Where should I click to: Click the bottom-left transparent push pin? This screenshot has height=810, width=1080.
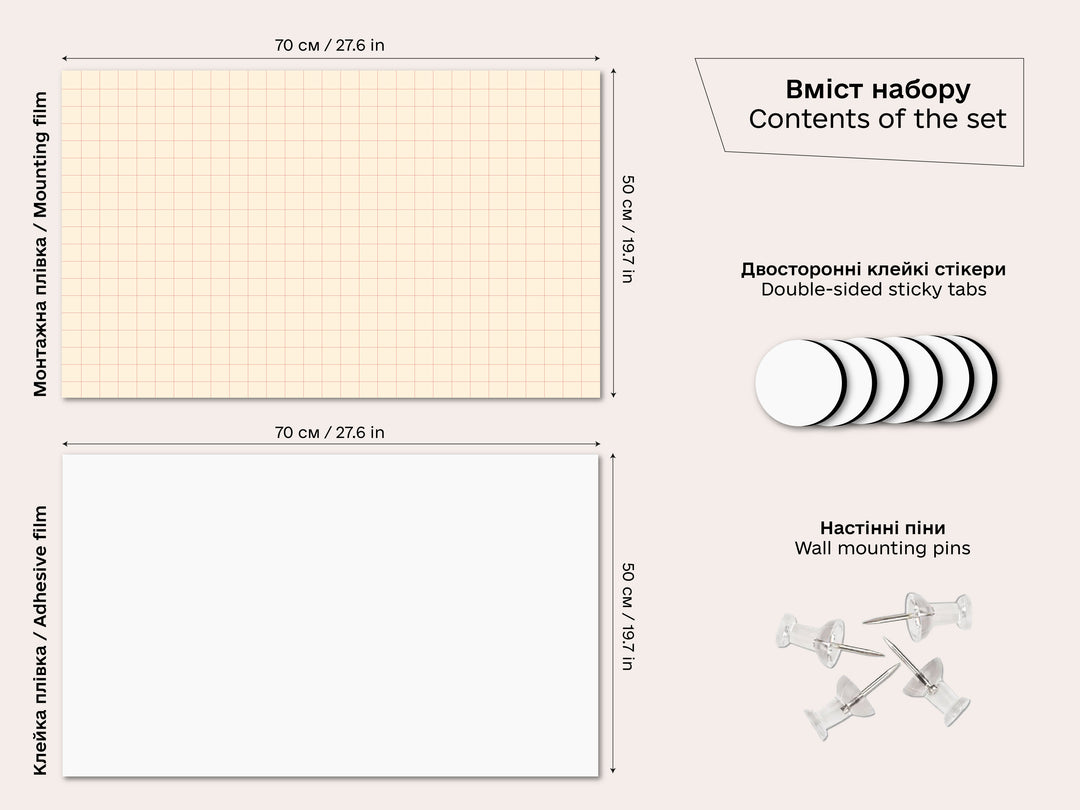pos(838,704)
